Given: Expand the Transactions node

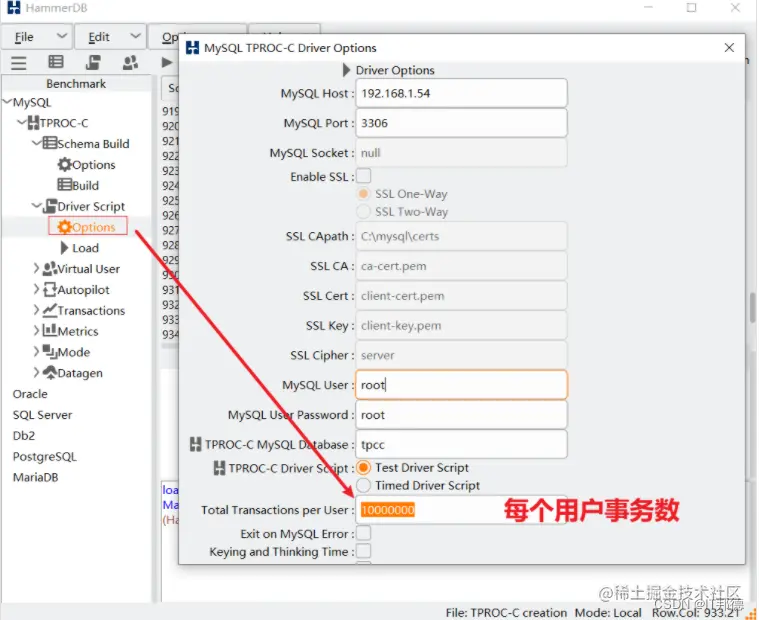Looking at the screenshot, I should point(36,310).
